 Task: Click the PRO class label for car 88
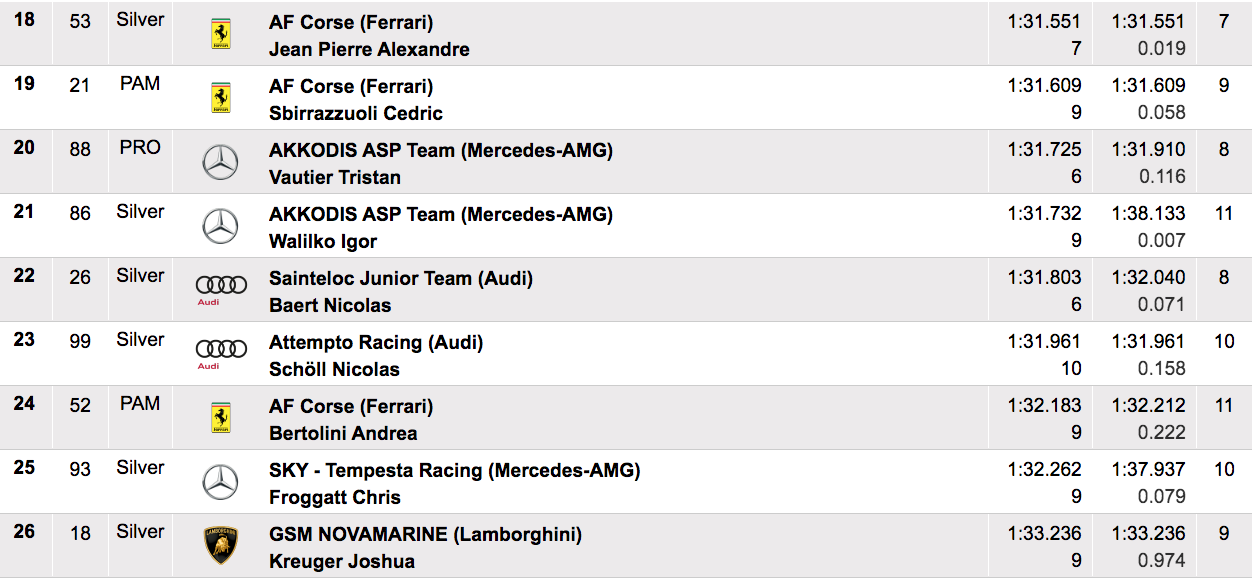[x=140, y=147]
